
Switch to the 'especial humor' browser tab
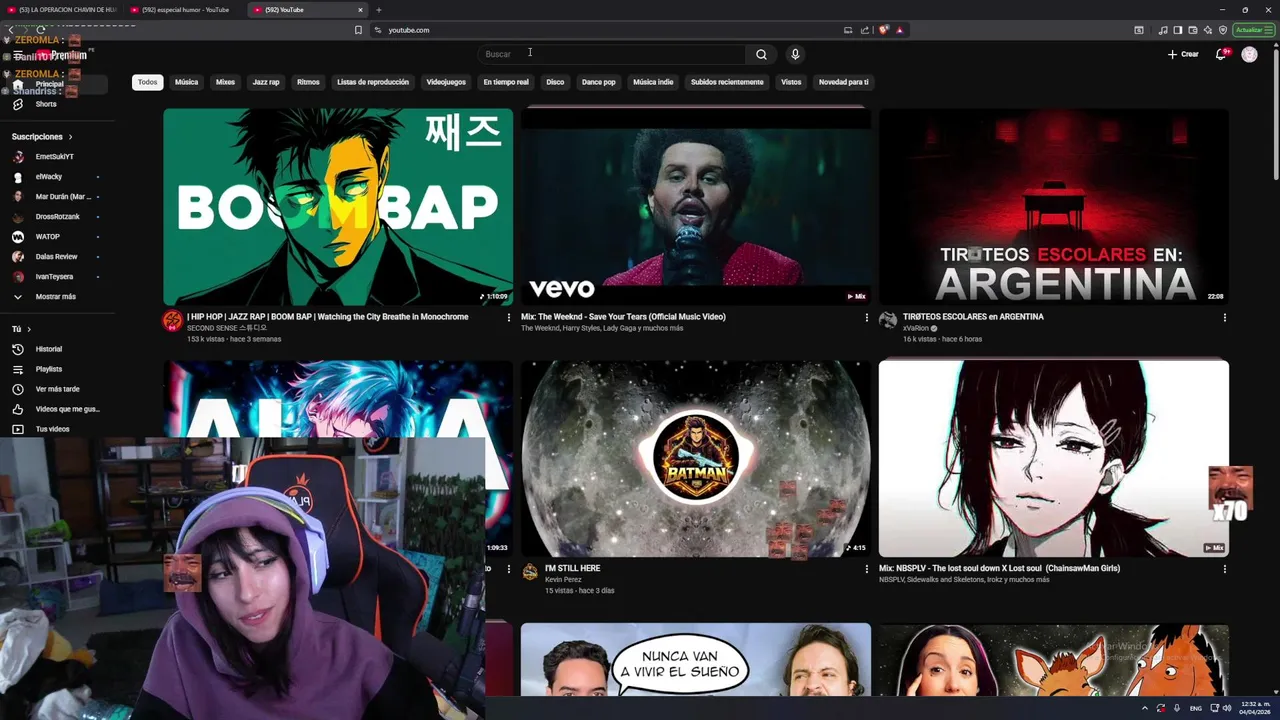(185, 10)
